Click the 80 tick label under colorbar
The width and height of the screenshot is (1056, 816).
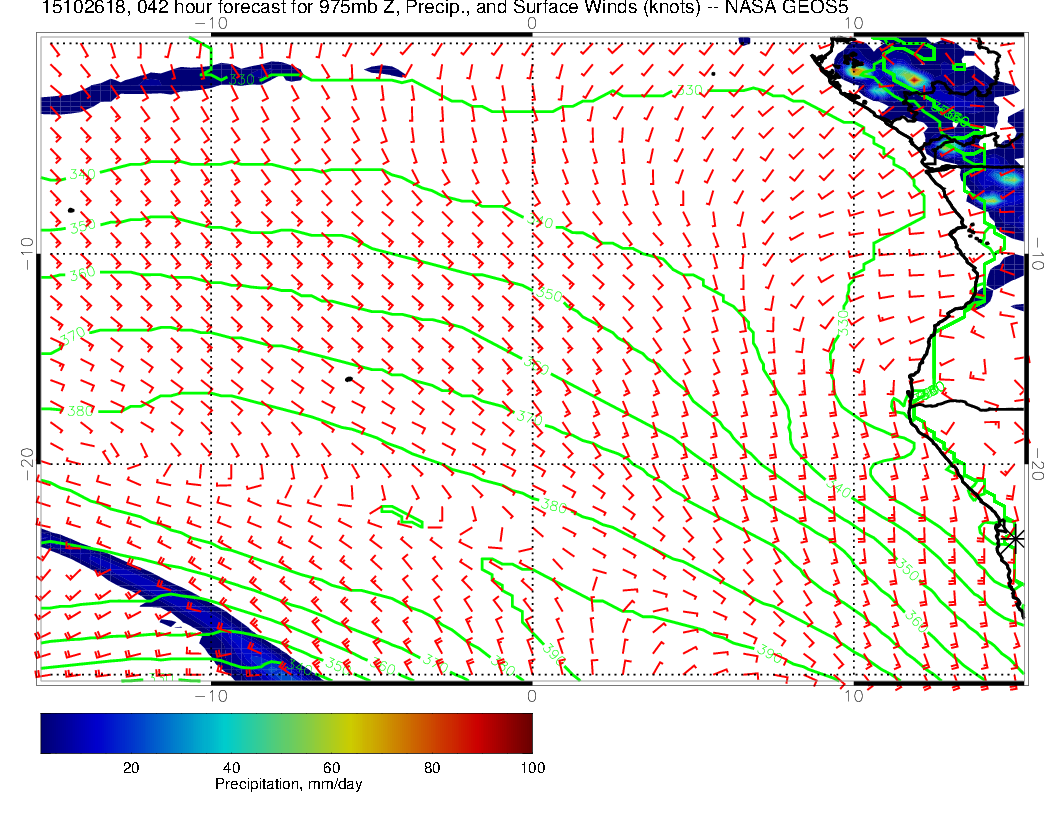tap(431, 768)
